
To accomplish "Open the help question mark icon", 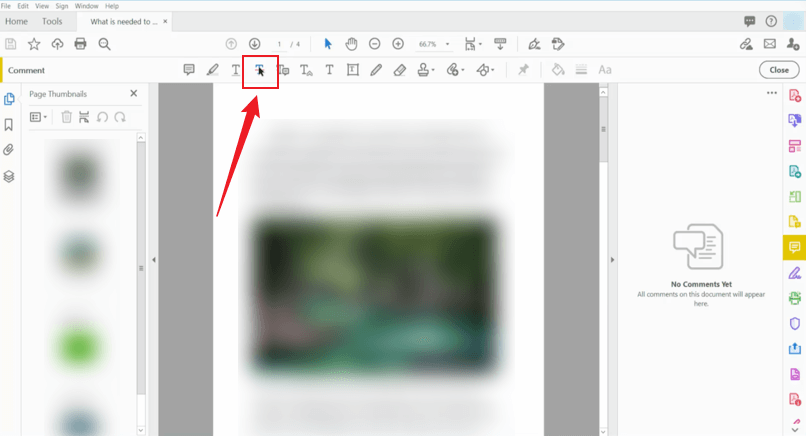I will [771, 21].
